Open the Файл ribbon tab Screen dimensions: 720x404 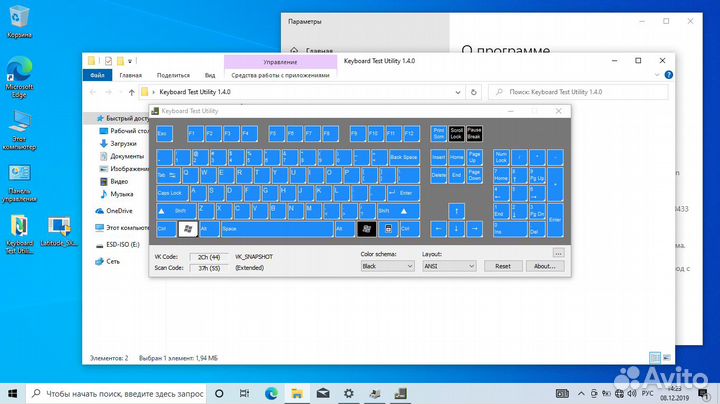tap(97, 75)
